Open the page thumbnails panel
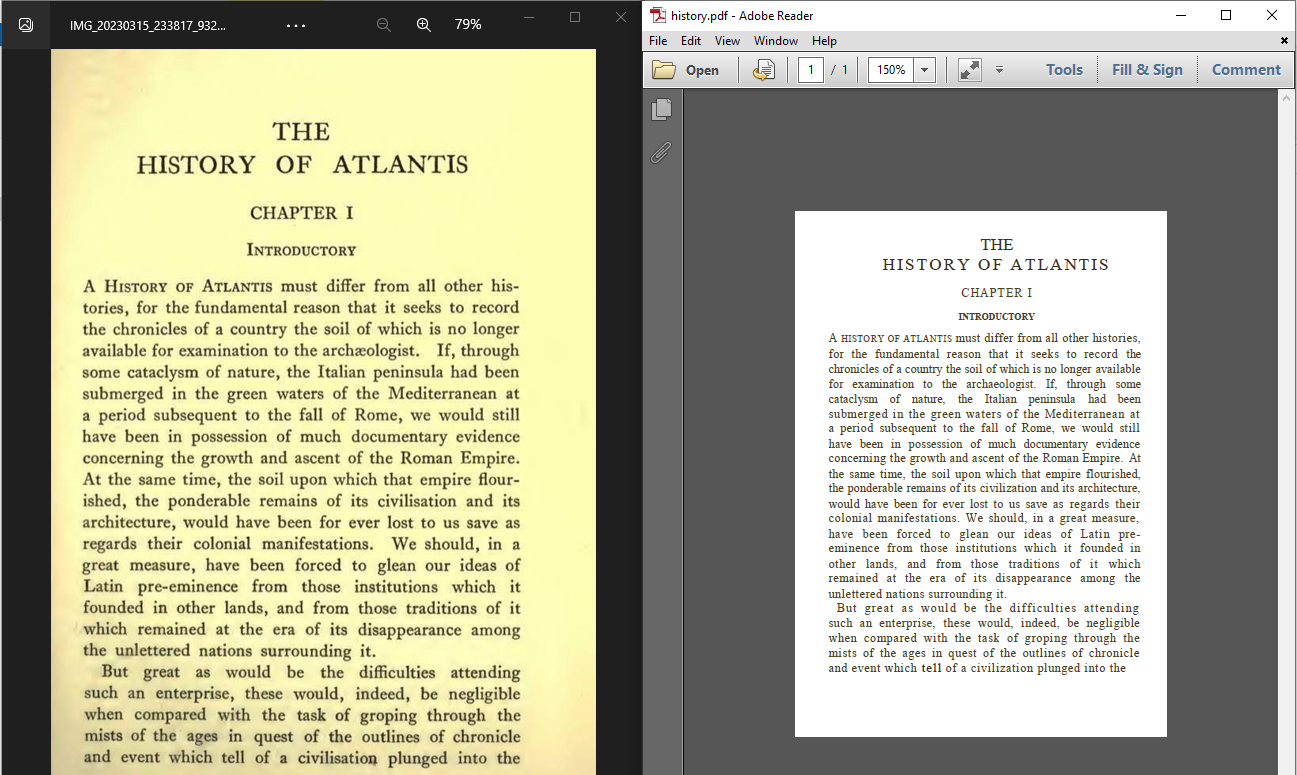1297x775 pixels. (661, 110)
